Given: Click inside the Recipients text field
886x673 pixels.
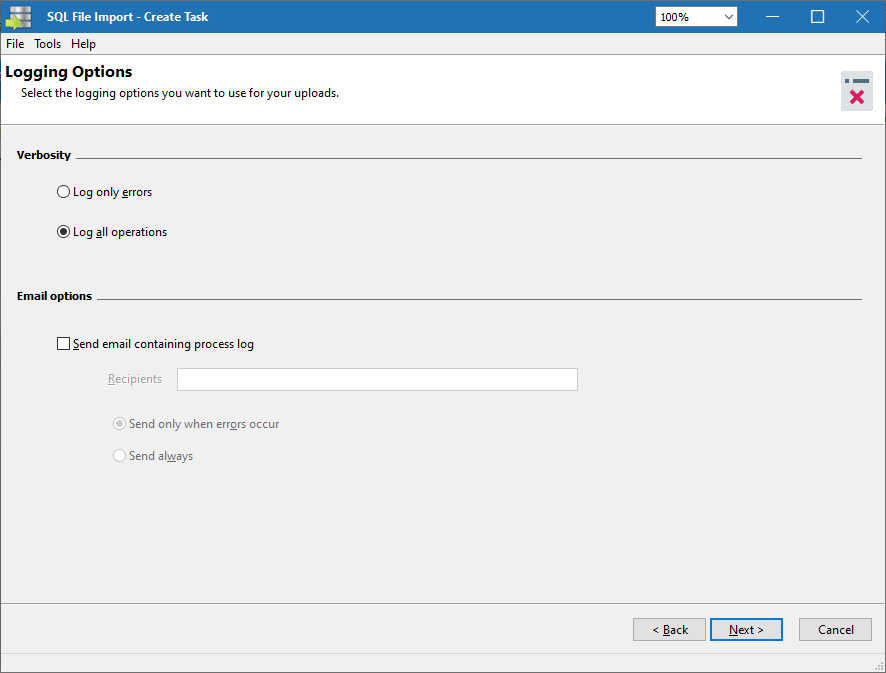Looking at the screenshot, I should tap(377, 380).
